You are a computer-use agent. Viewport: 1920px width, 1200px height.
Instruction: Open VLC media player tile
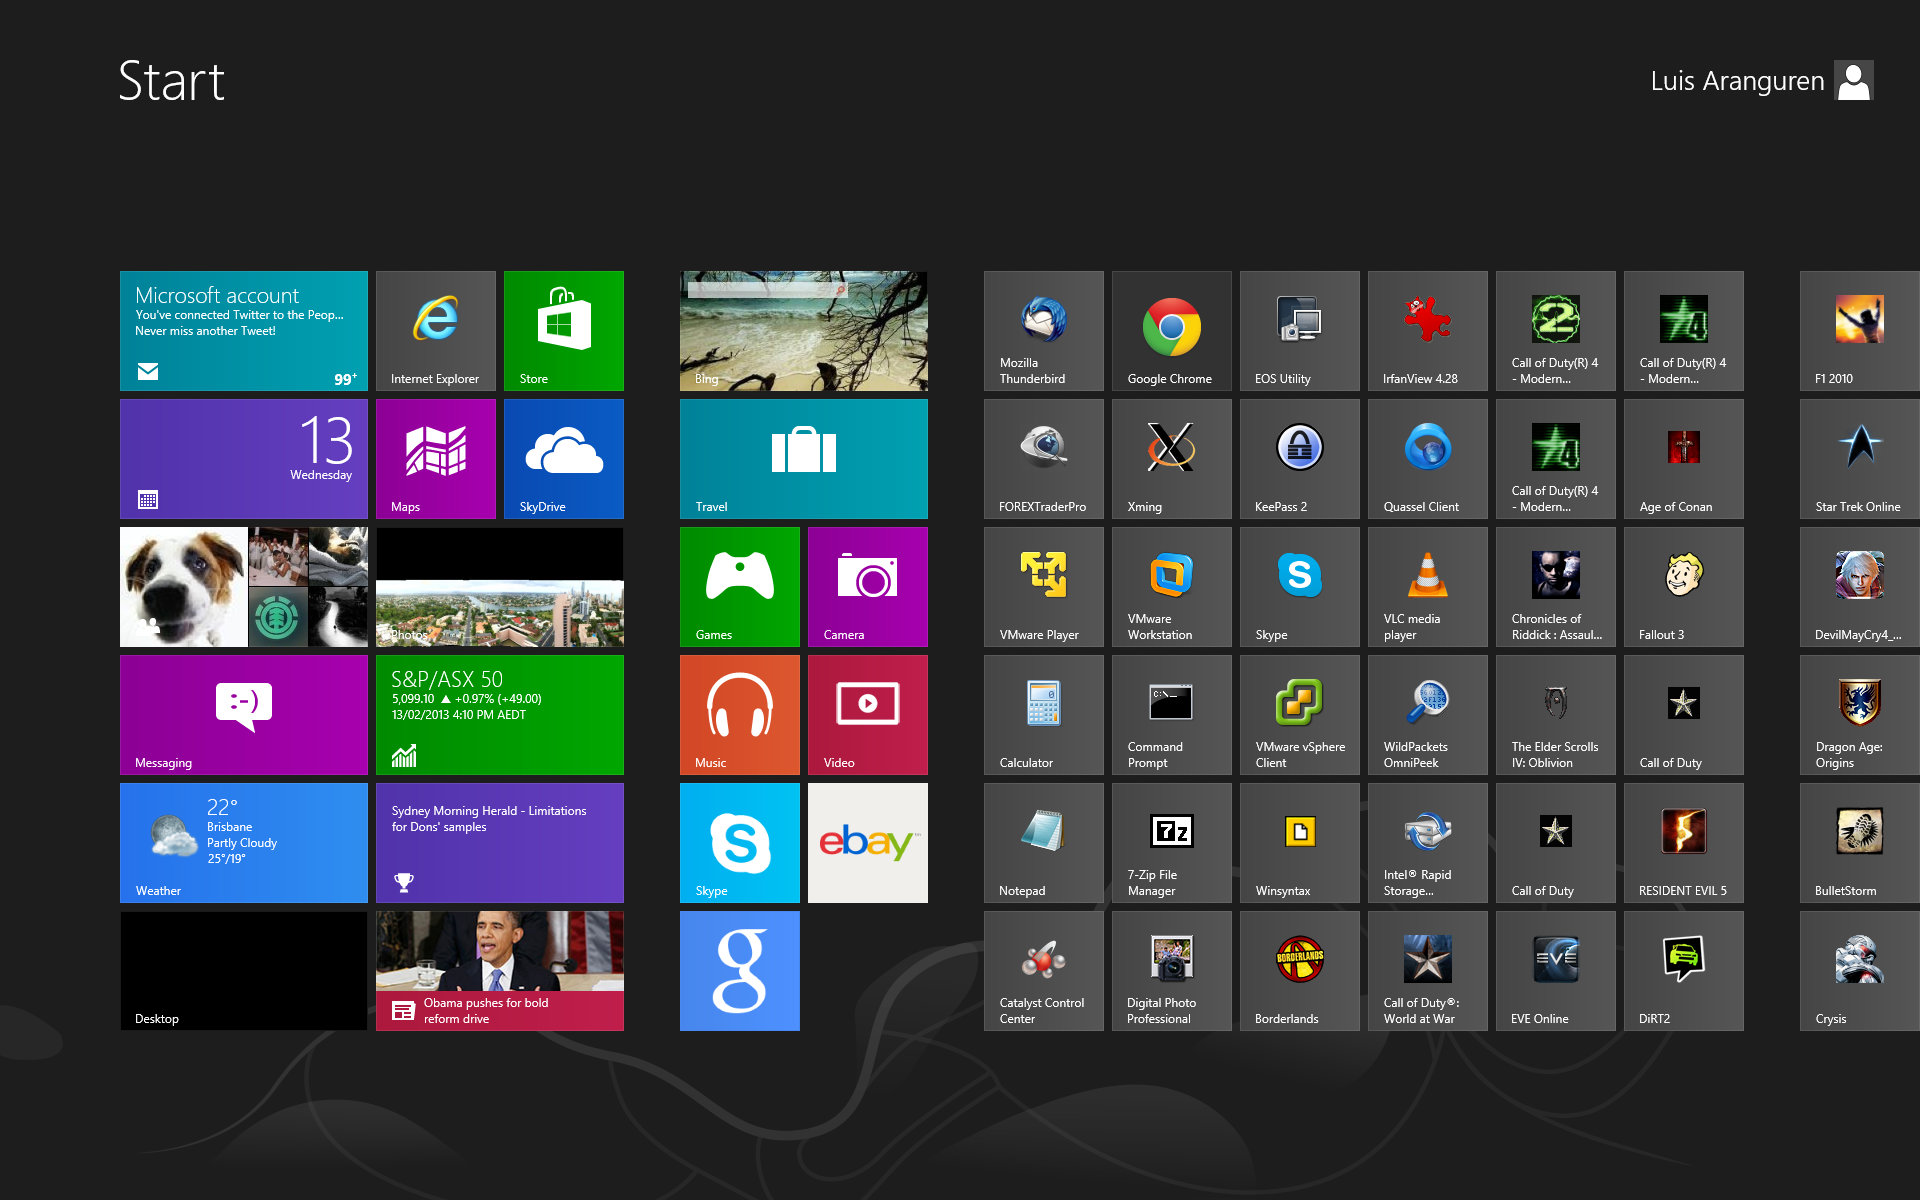[1427, 586]
